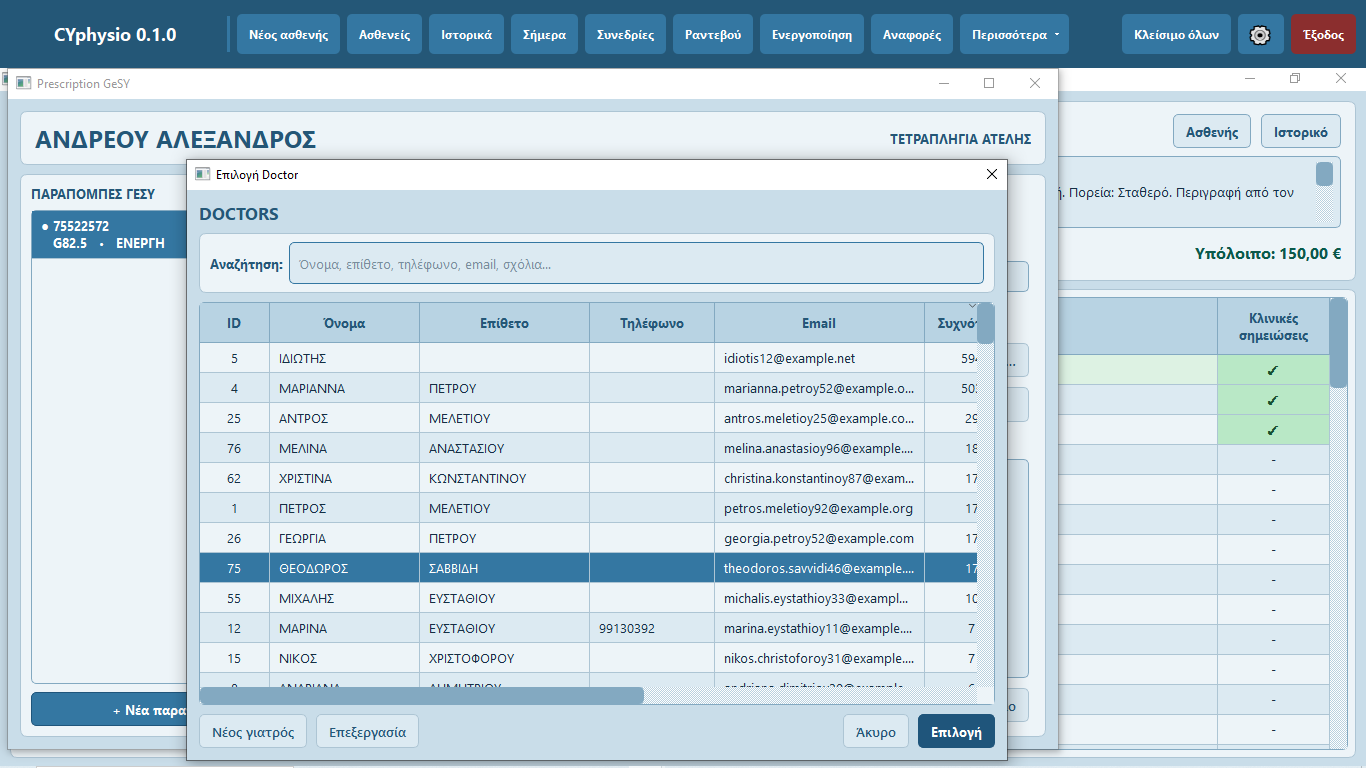
Task: Close the Επιλογή Doctor dialog
Action: 992,174
